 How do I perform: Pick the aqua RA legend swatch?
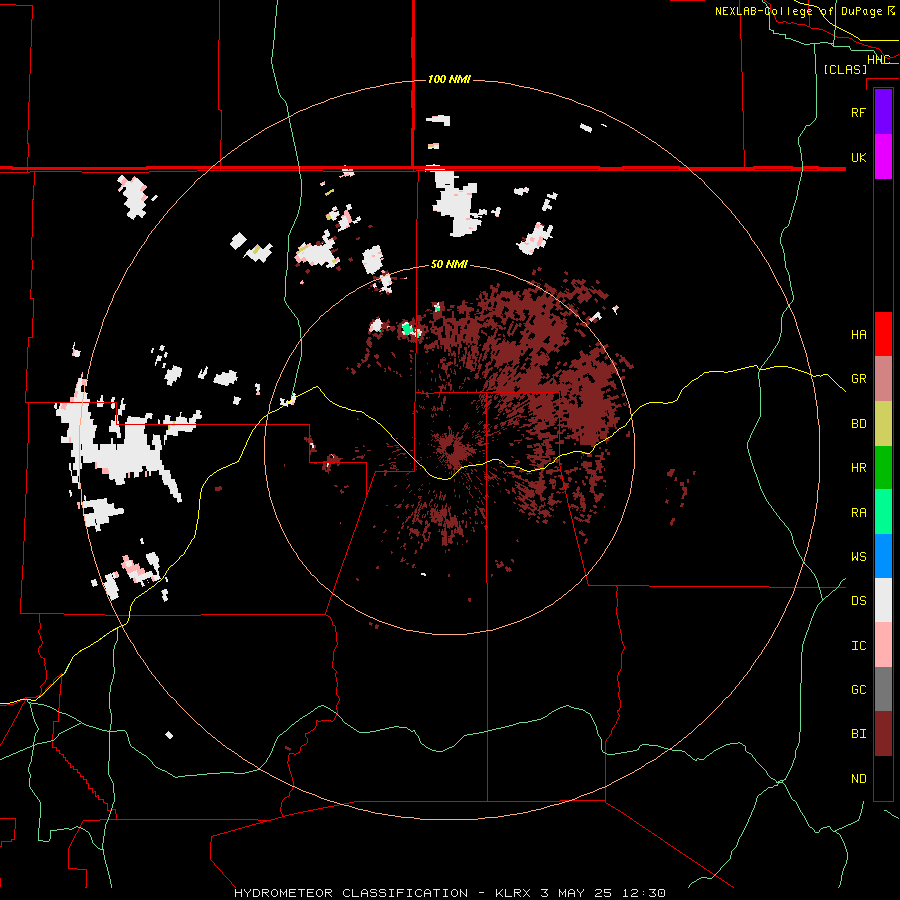point(883,512)
